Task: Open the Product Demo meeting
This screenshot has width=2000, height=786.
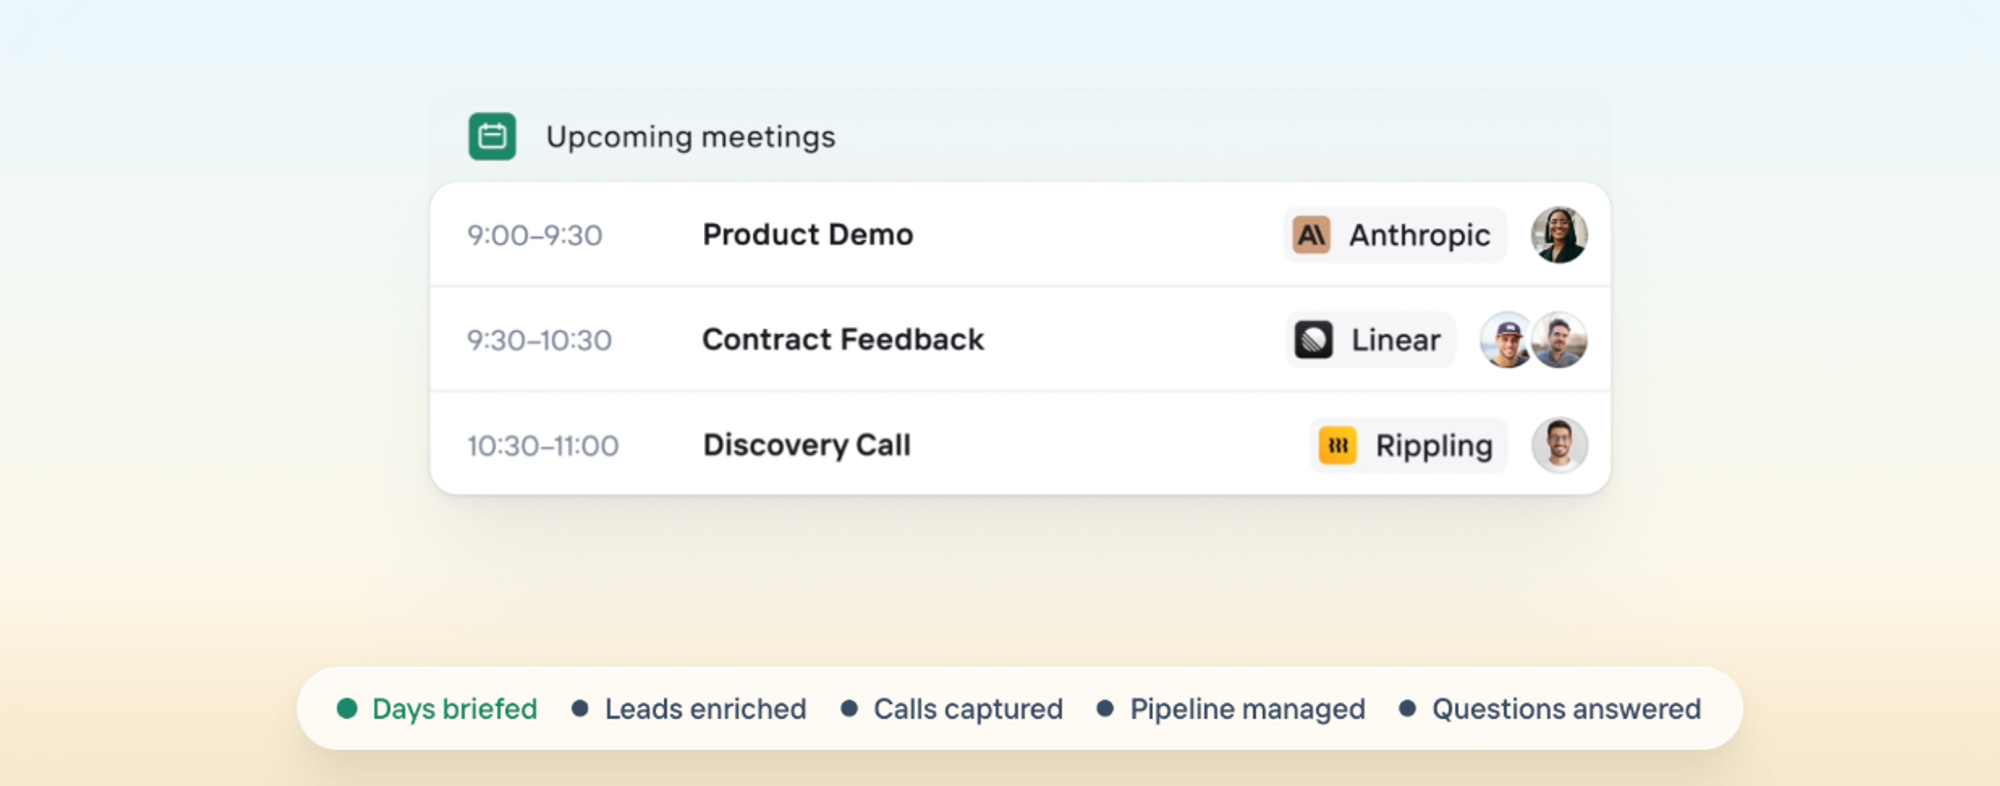Action: click(808, 235)
